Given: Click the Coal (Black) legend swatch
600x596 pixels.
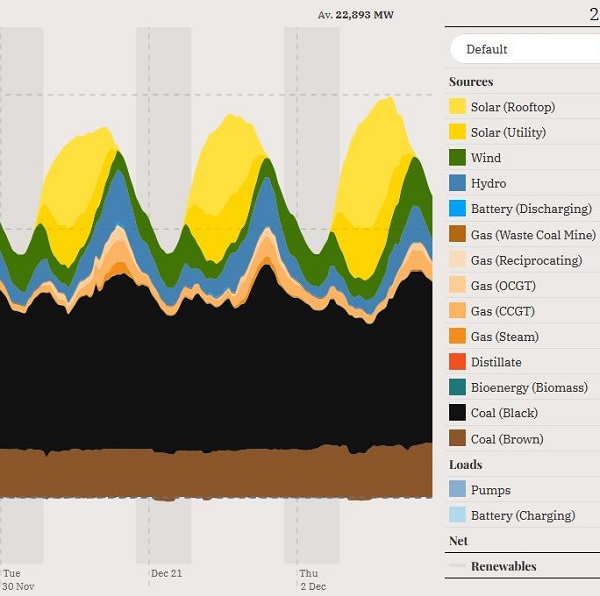Looking at the screenshot, I should [x=457, y=413].
